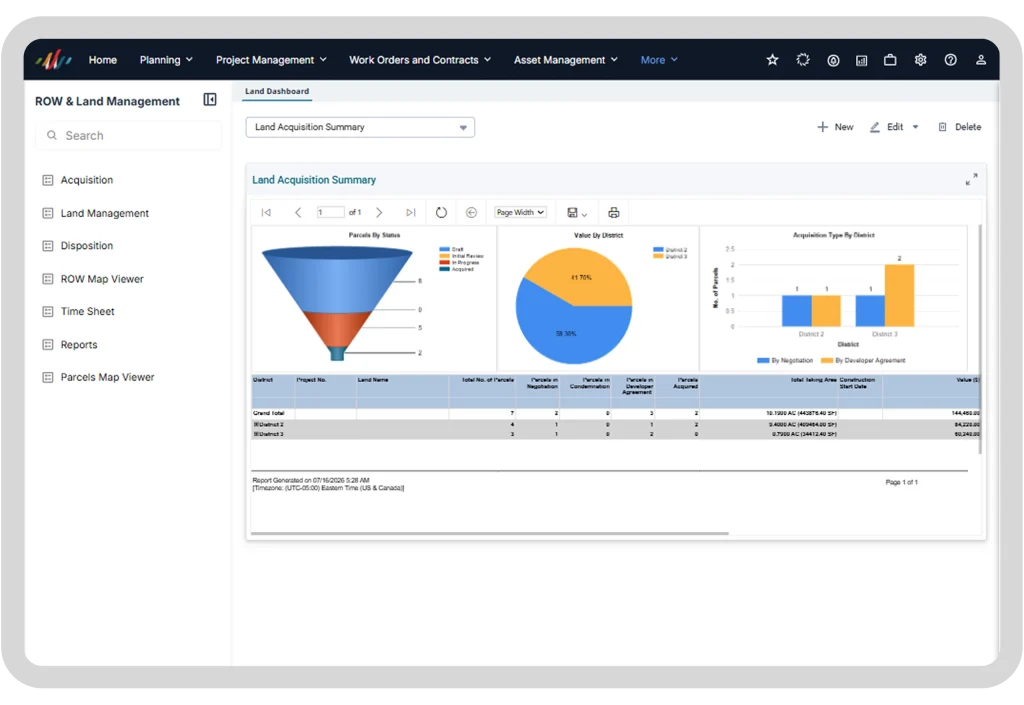Refresh the Land Acquisition report
Screen dimensions: 1024x705
point(441,213)
